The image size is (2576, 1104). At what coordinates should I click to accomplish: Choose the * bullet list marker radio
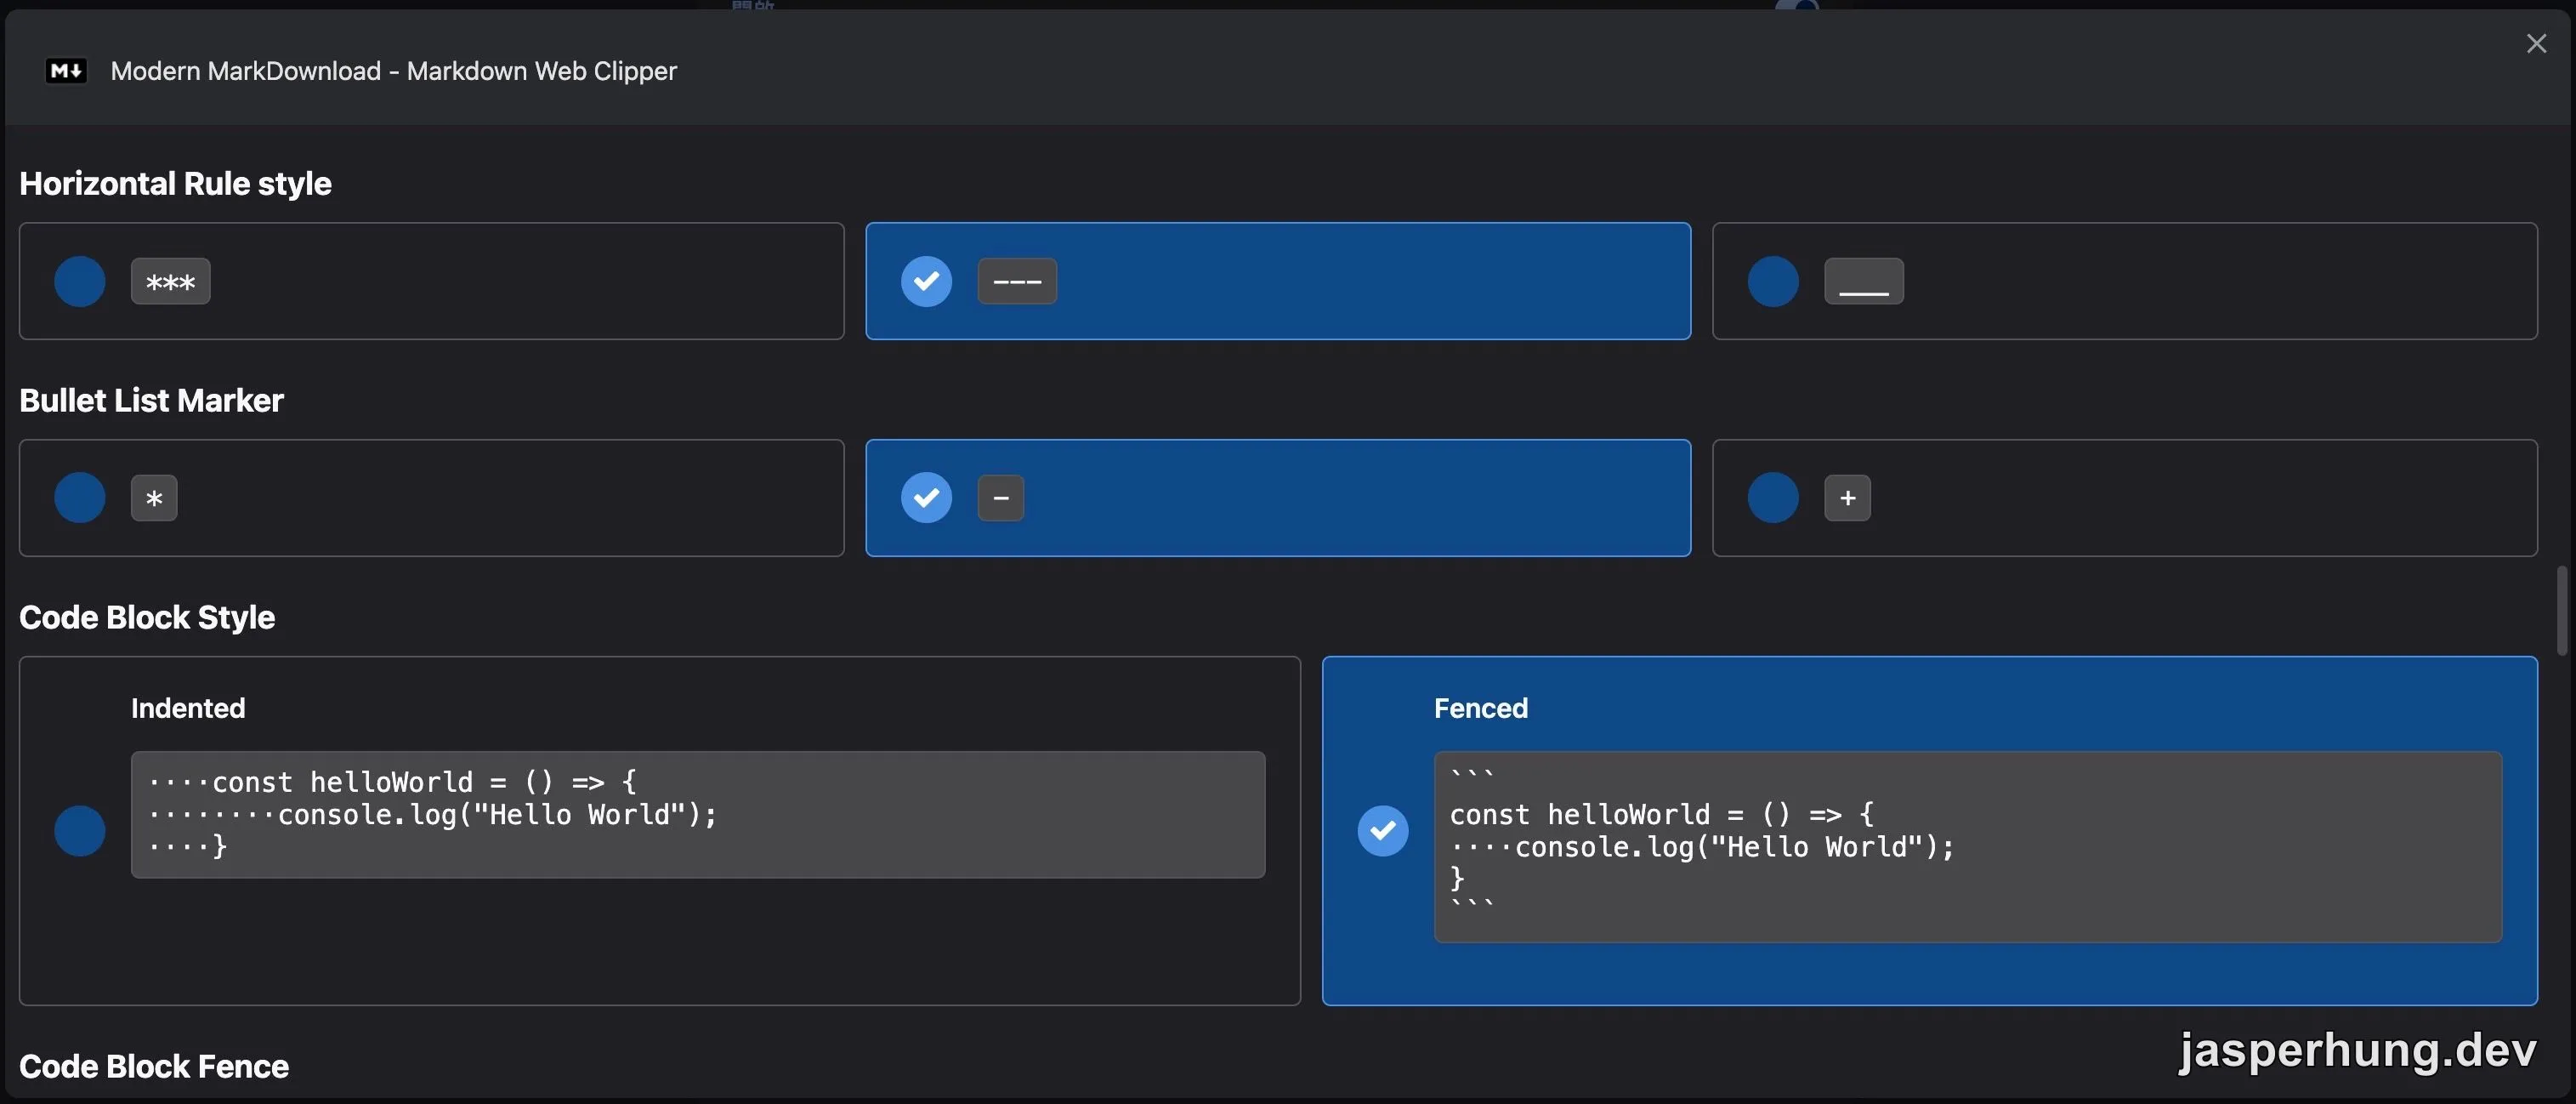click(x=80, y=498)
